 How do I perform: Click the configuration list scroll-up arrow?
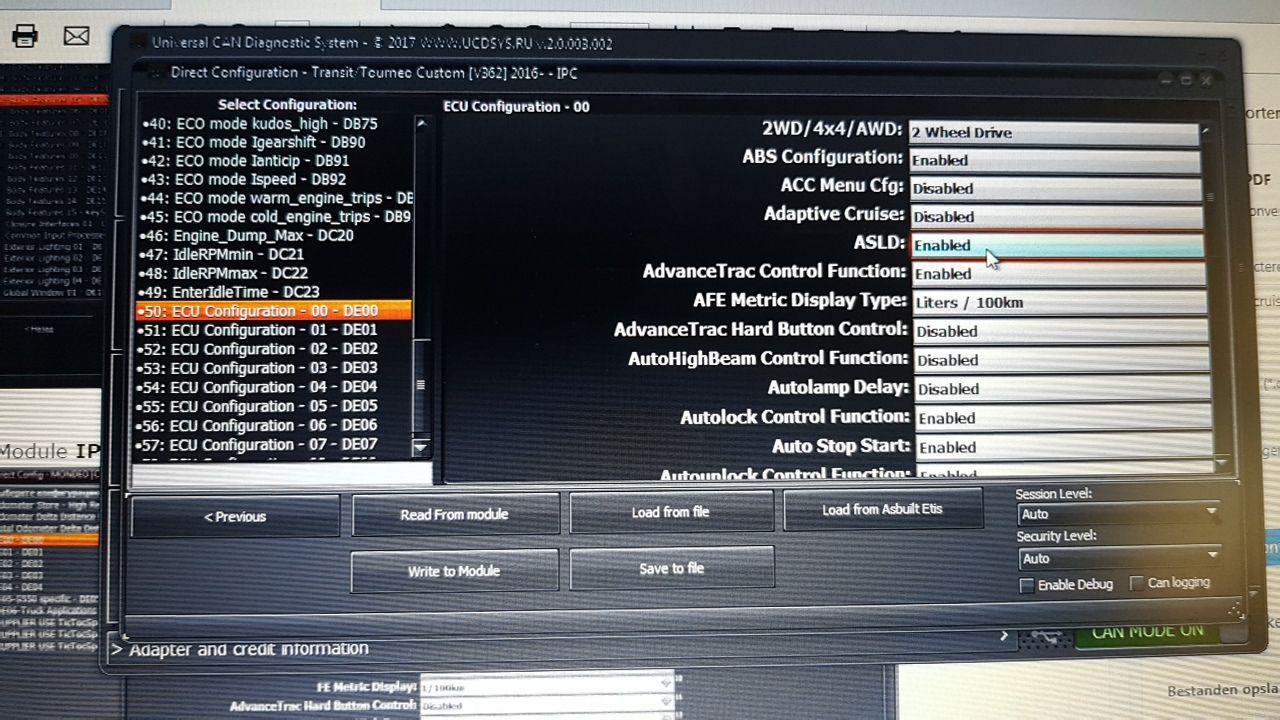tap(421, 124)
